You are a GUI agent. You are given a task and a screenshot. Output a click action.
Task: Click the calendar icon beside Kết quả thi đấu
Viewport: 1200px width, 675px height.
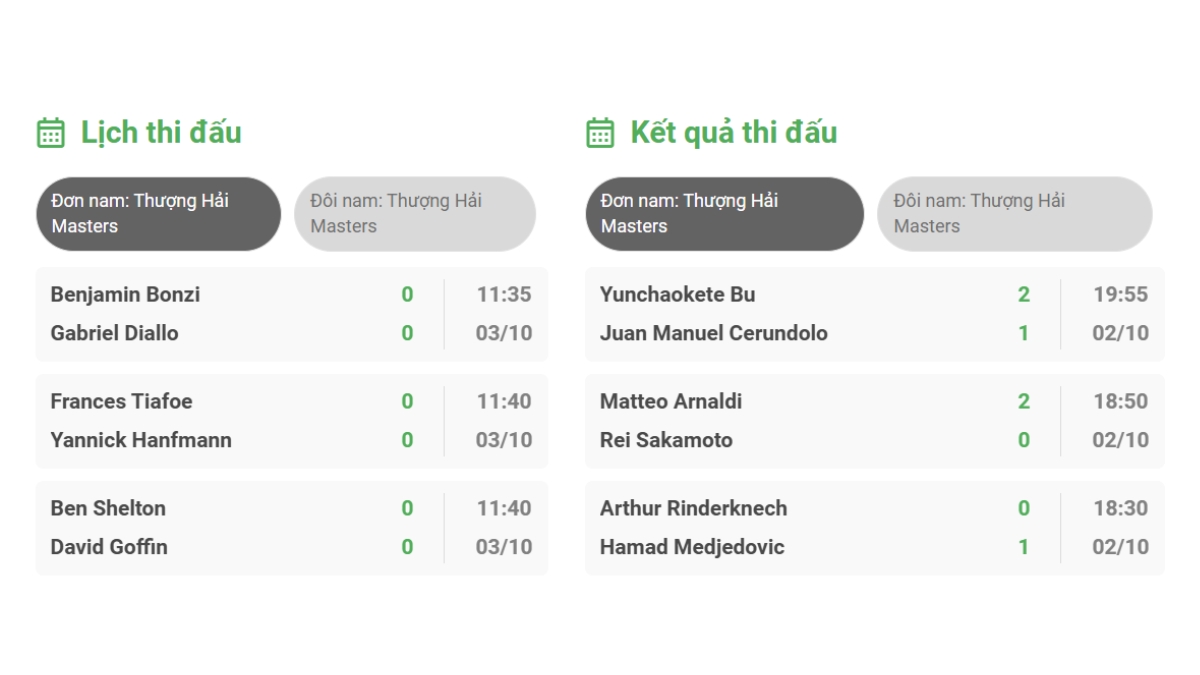tap(600, 133)
